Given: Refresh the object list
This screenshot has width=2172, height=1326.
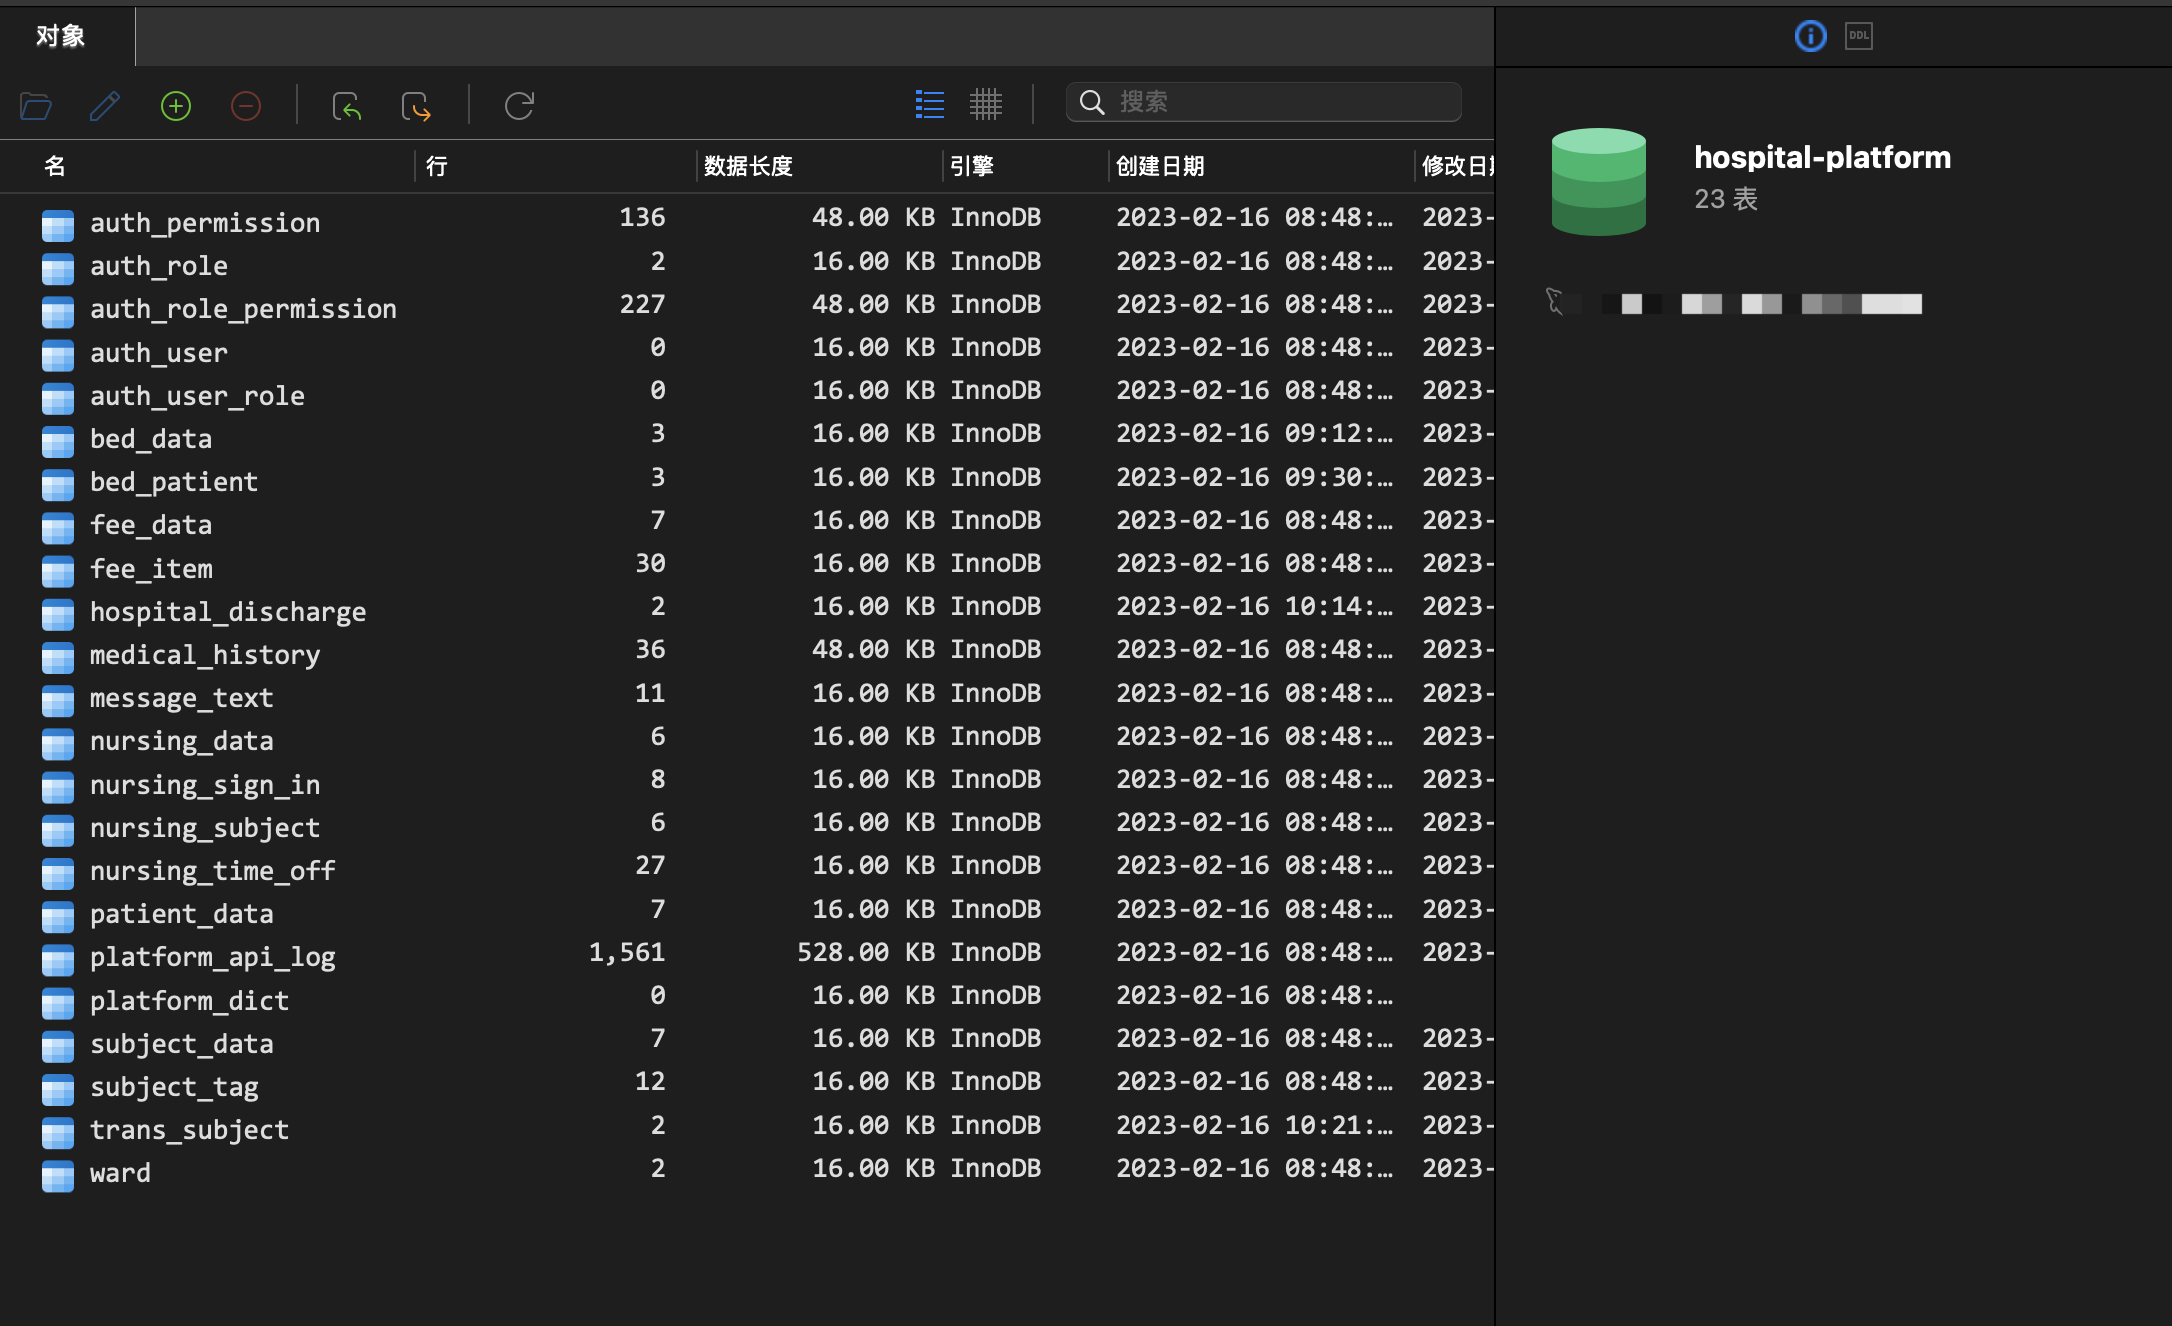Looking at the screenshot, I should (519, 105).
